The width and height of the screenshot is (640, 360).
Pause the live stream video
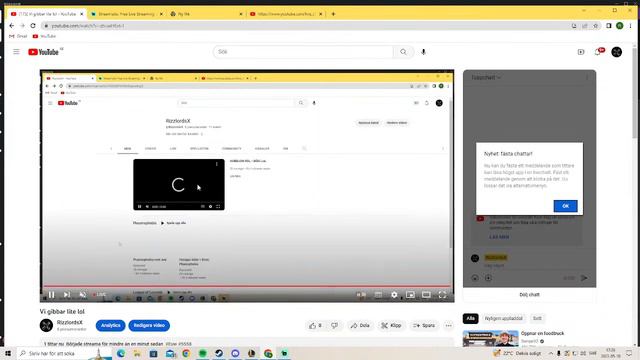tap(51, 294)
